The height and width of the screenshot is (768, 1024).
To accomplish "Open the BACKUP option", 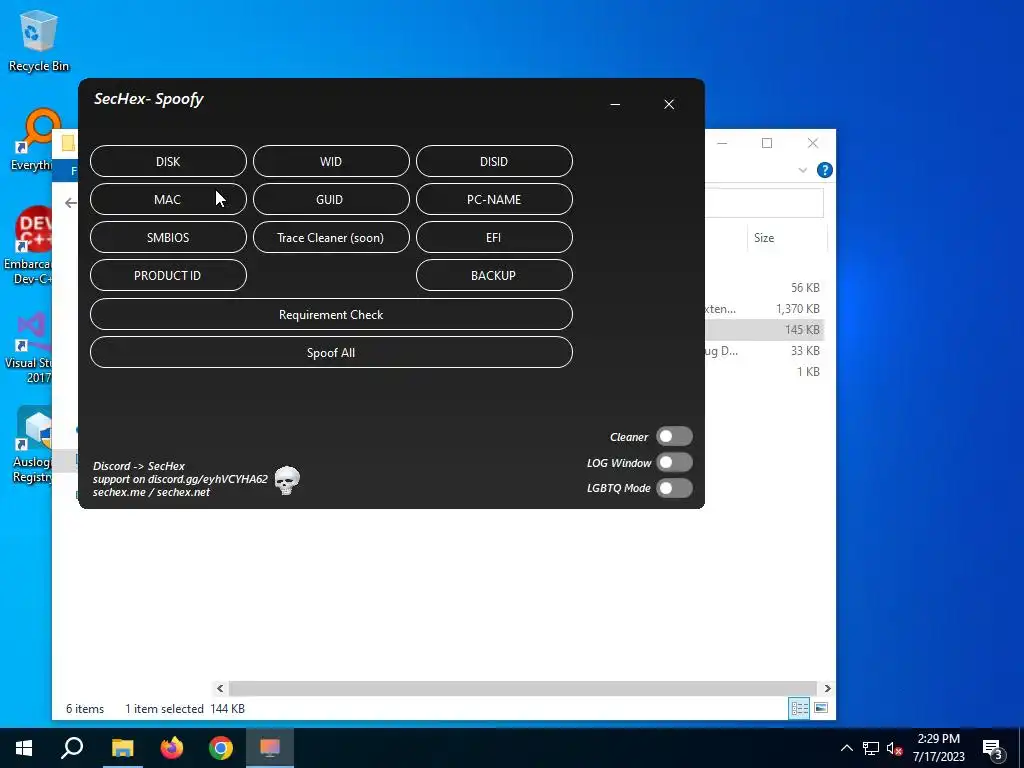I will (x=494, y=275).
